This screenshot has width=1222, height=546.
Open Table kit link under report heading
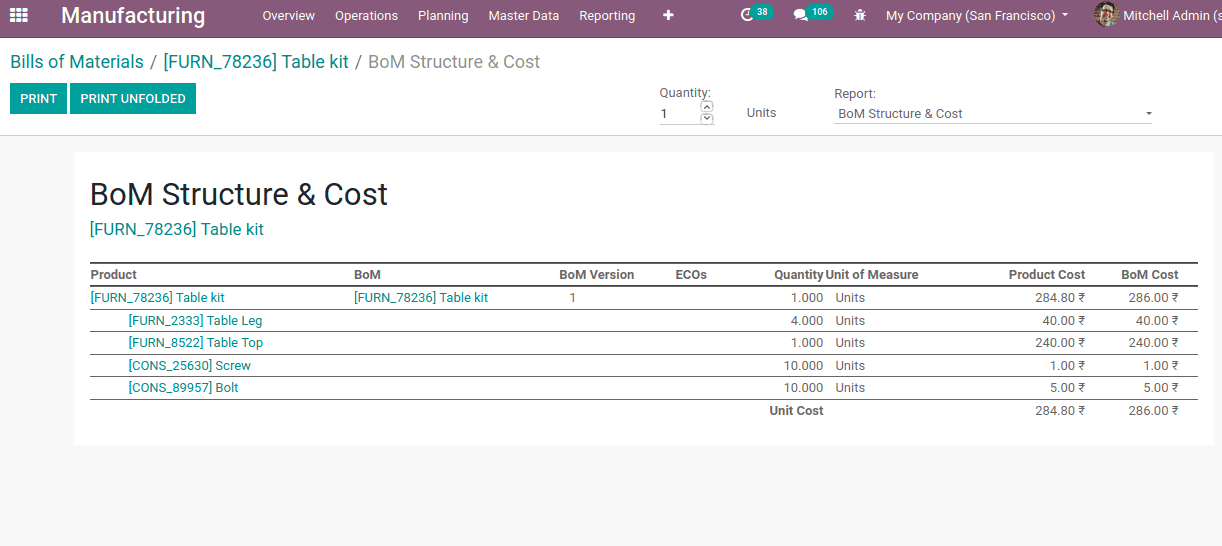[177, 229]
